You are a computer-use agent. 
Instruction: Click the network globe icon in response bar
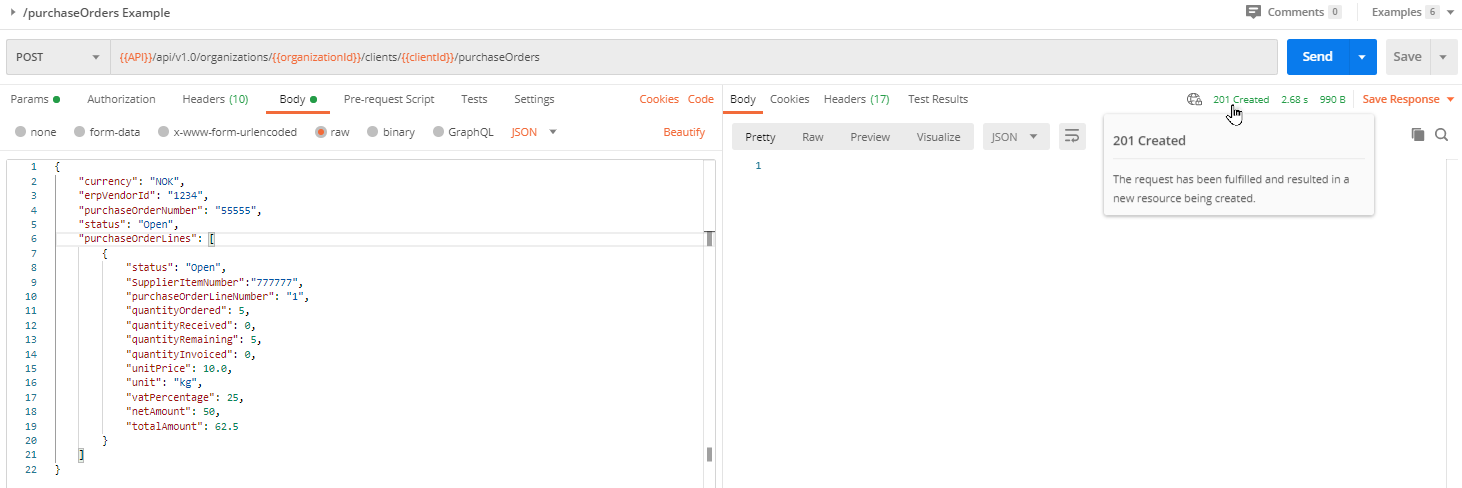point(1193,99)
